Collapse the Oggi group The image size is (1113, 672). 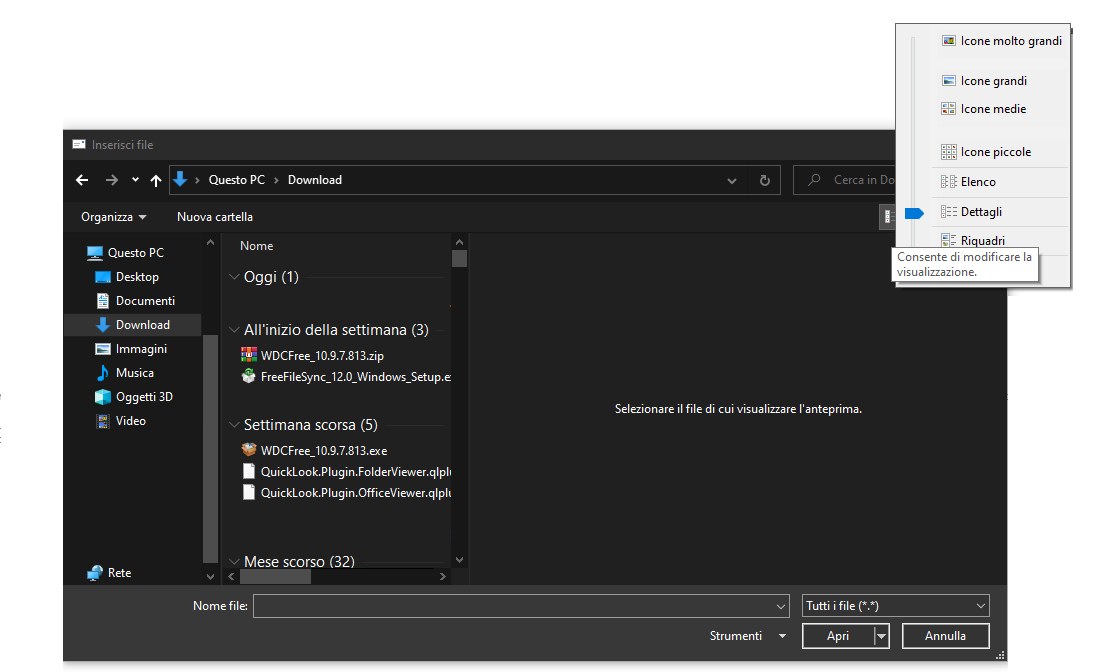point(234,277)
